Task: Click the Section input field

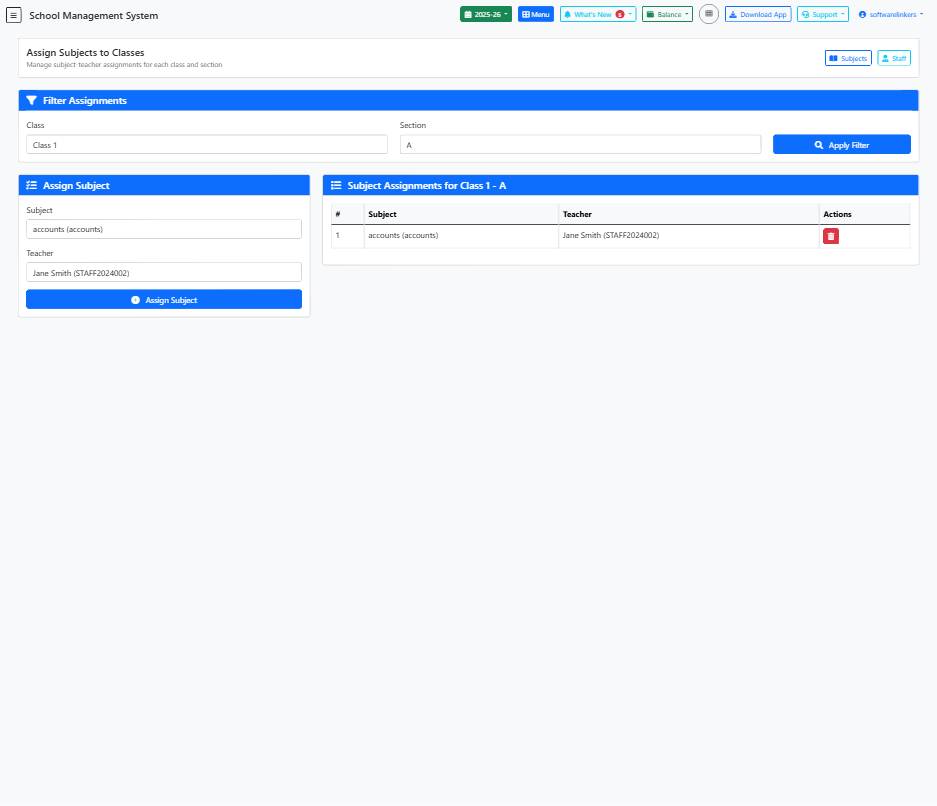Action: 580,144
